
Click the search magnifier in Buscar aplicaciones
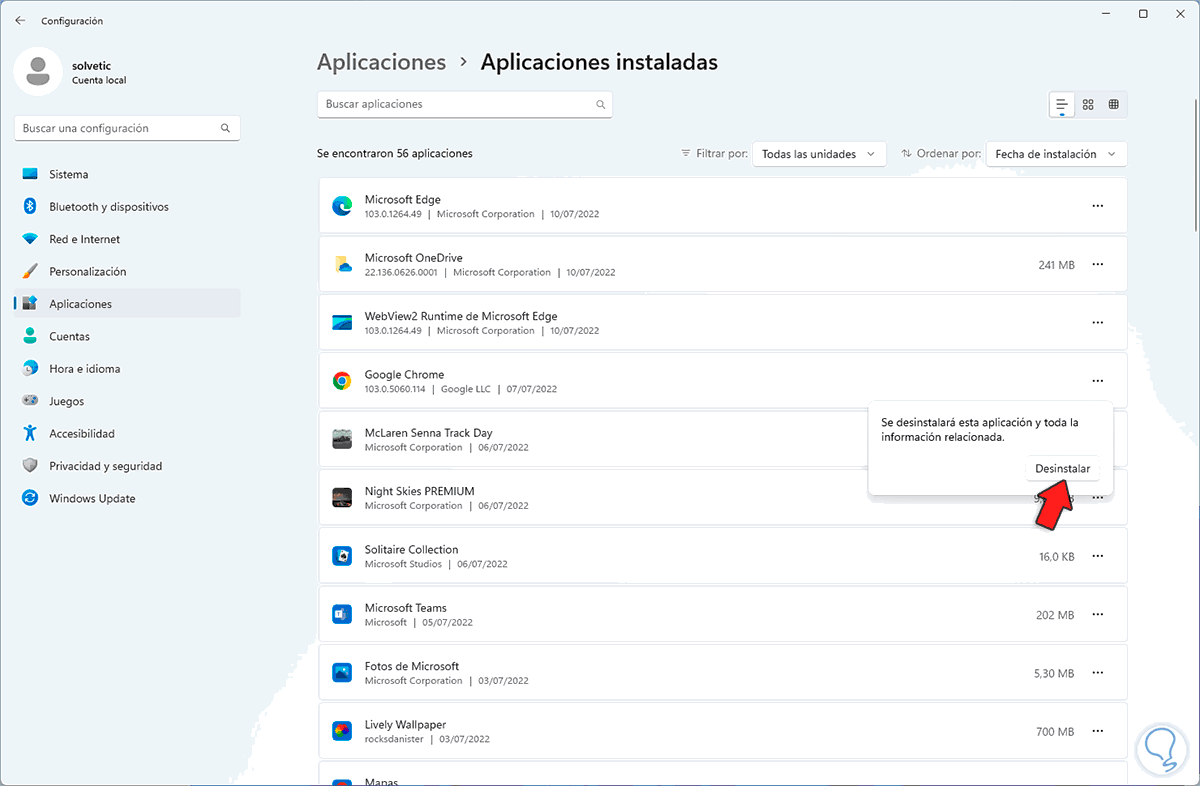coord(600,104)
